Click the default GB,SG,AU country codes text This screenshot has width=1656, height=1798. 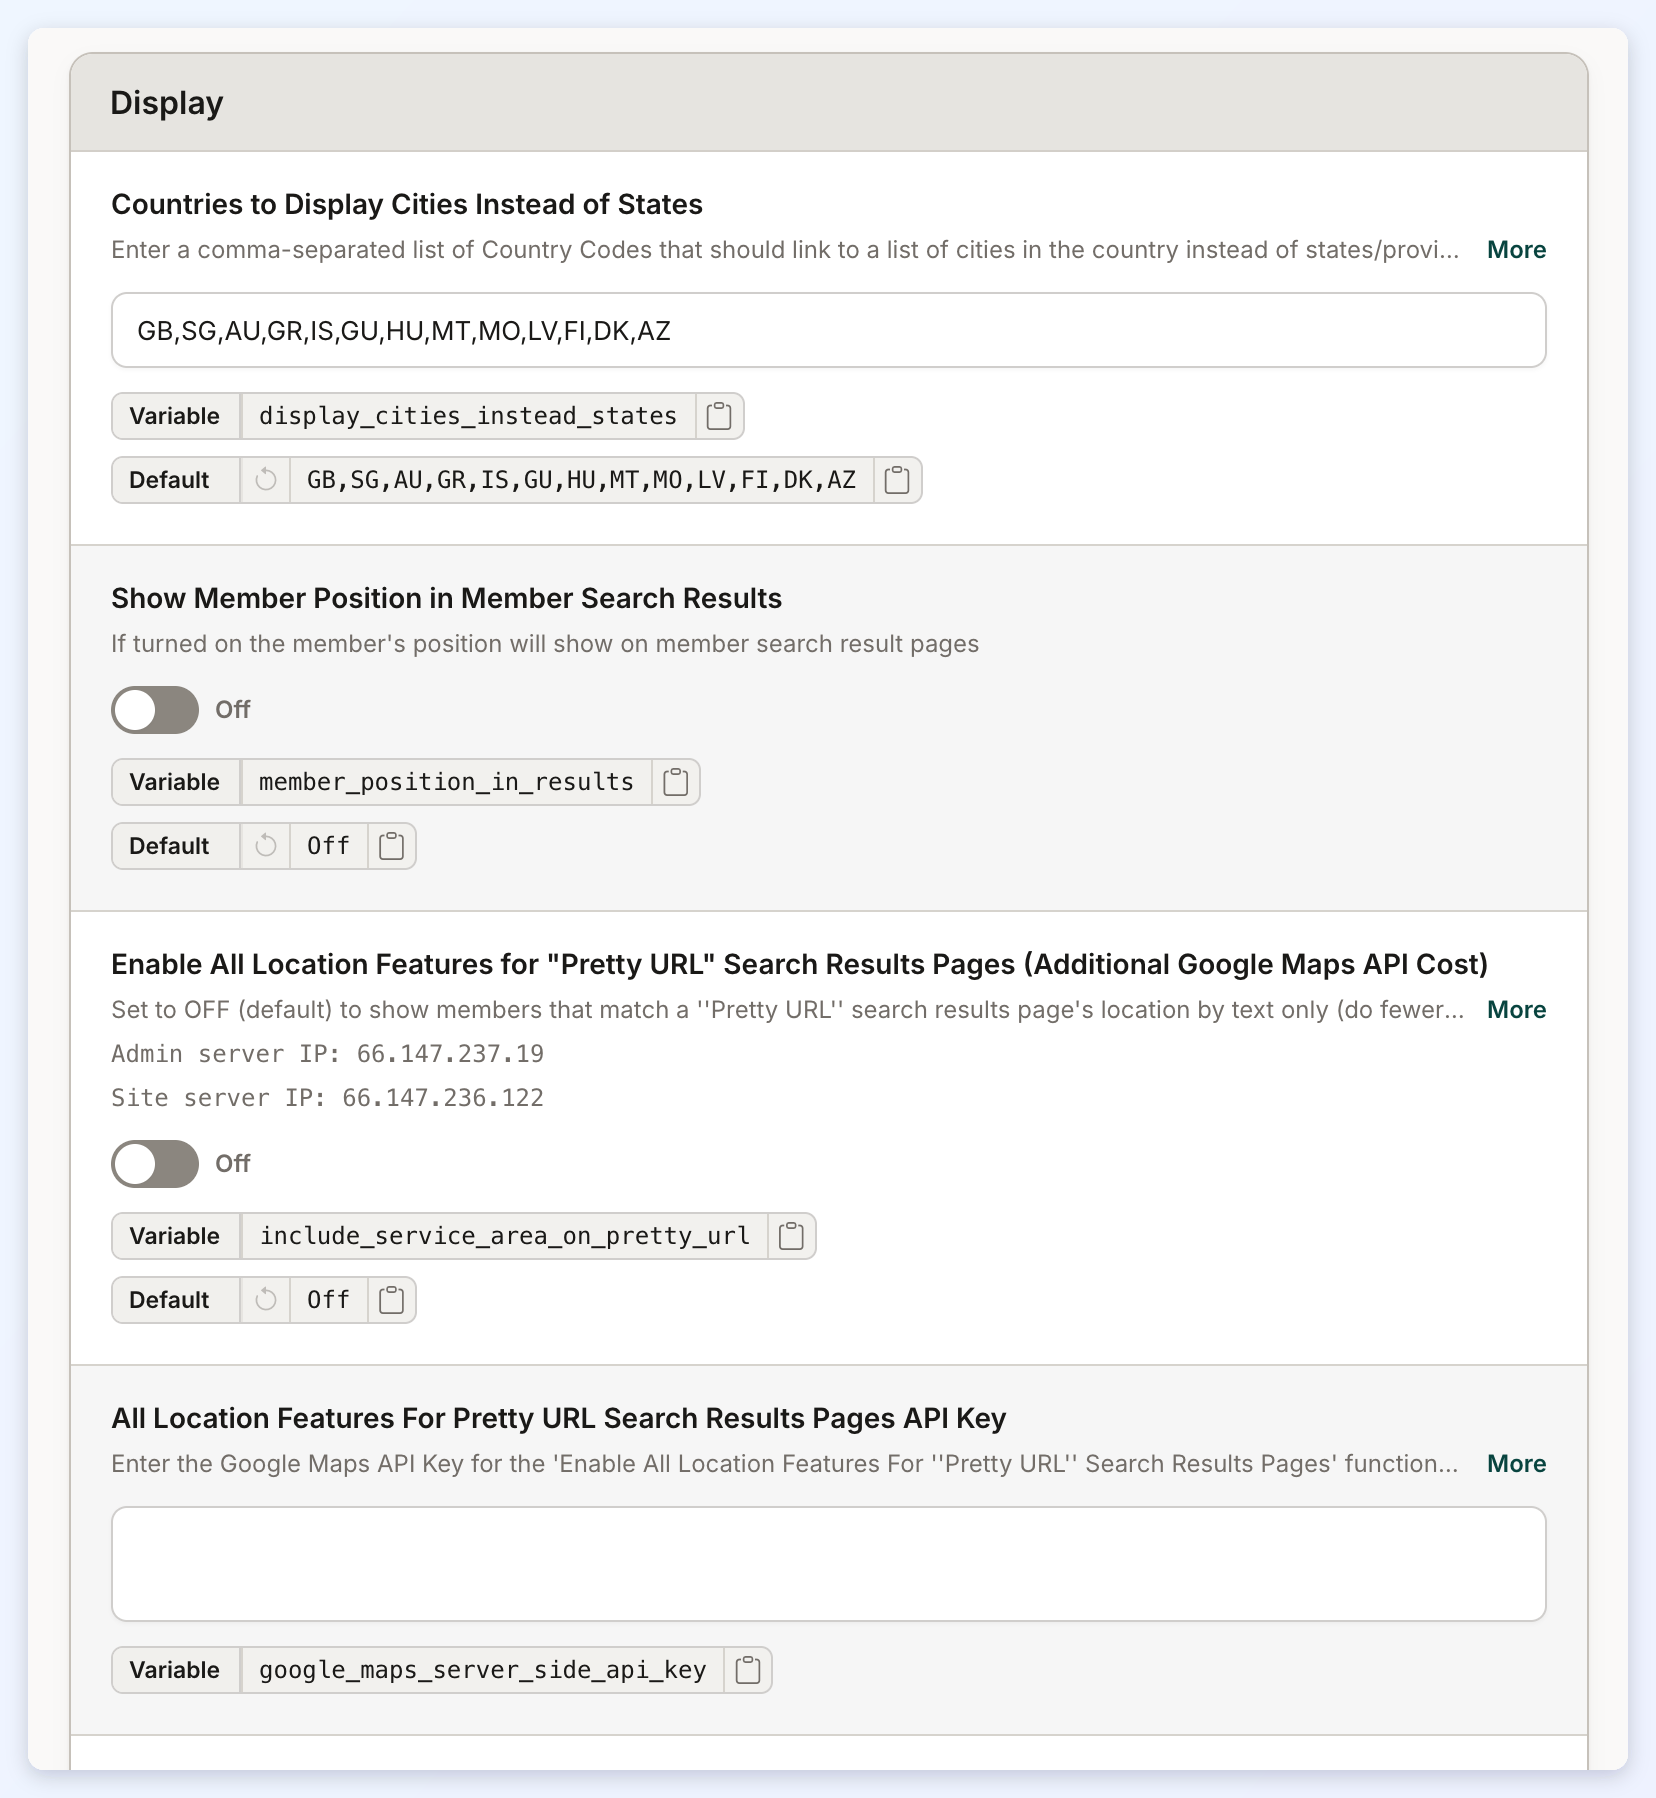click(581, 480)
